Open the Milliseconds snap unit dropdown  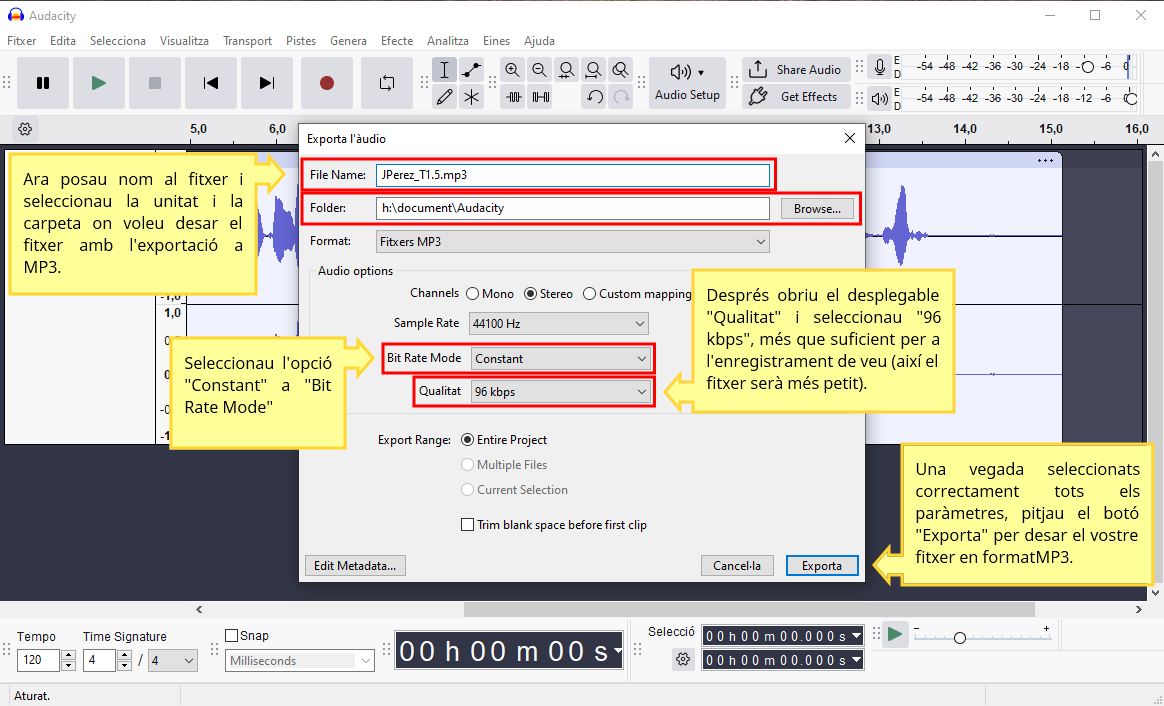coord(300,660)
